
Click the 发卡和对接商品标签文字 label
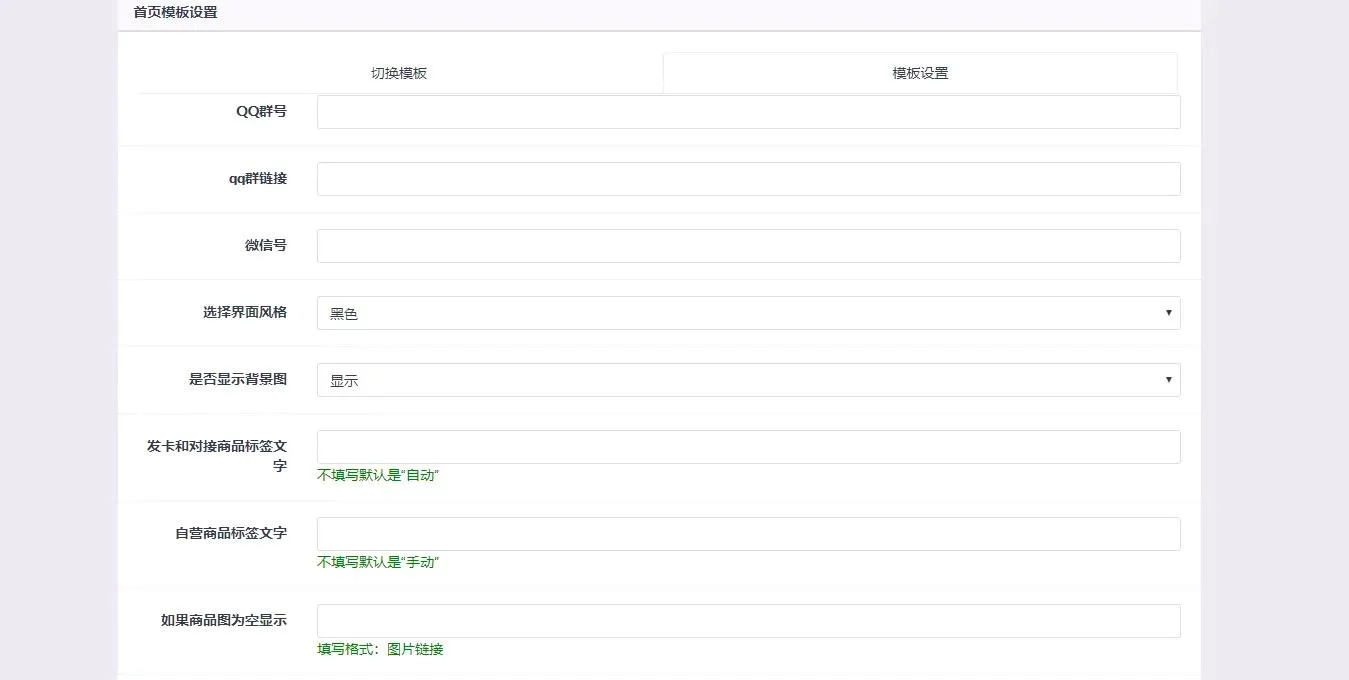coord(217,456)
